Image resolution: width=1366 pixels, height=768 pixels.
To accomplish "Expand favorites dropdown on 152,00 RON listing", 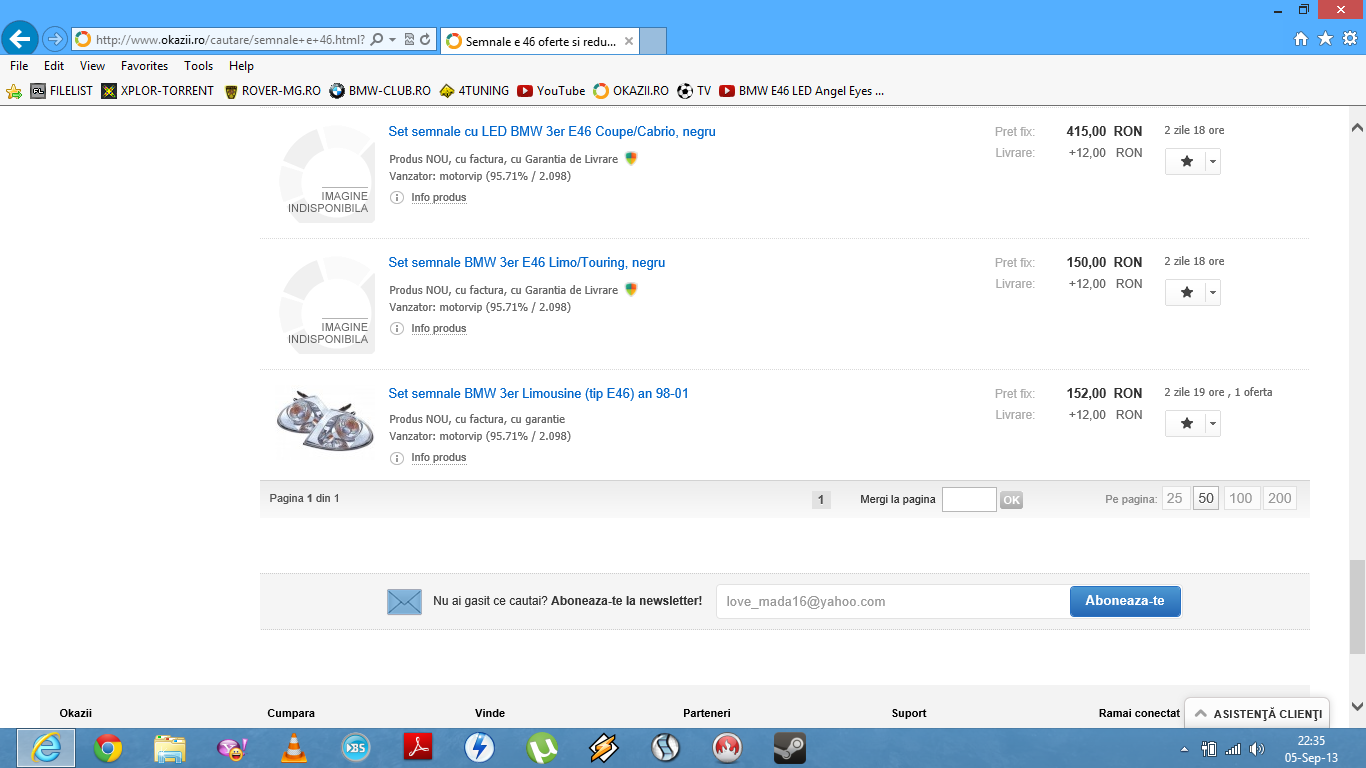I will coord(1213,423).
